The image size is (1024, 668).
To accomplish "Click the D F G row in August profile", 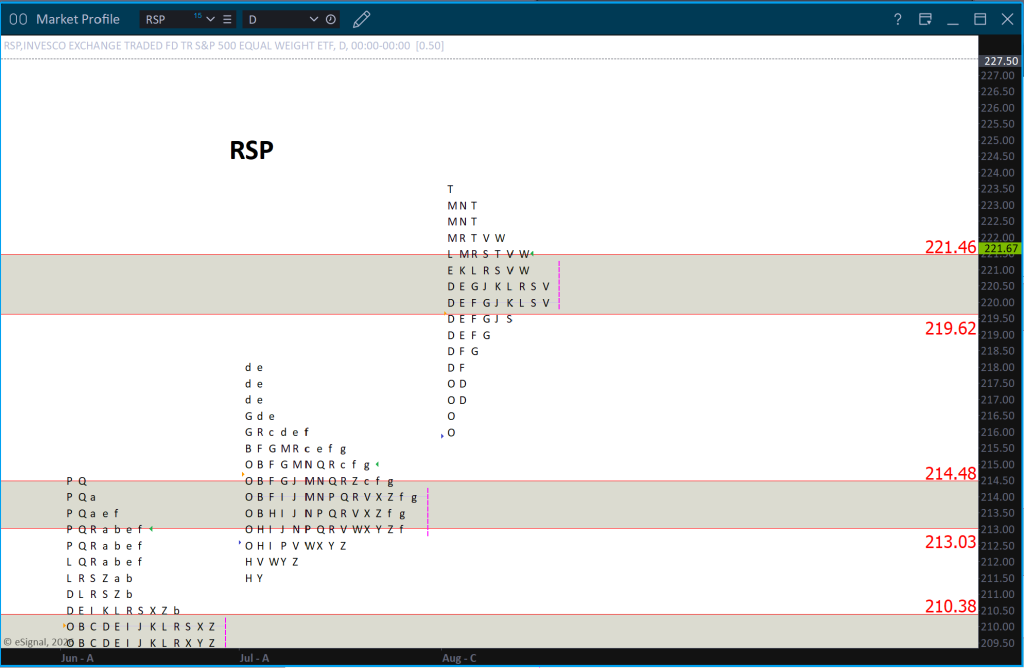I will tap(463, 351).
